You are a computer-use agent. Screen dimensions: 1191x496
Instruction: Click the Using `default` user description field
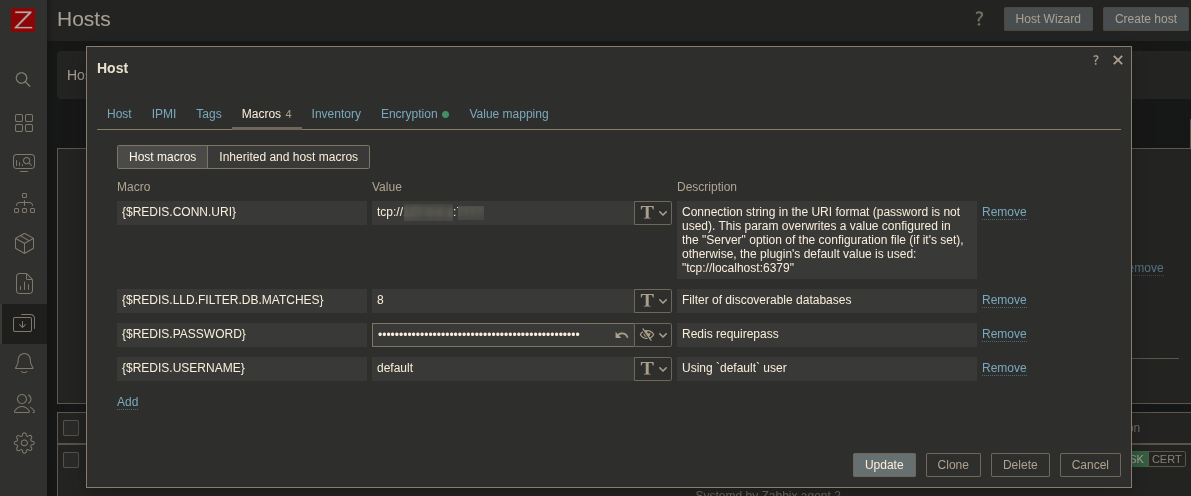(826, 369)
